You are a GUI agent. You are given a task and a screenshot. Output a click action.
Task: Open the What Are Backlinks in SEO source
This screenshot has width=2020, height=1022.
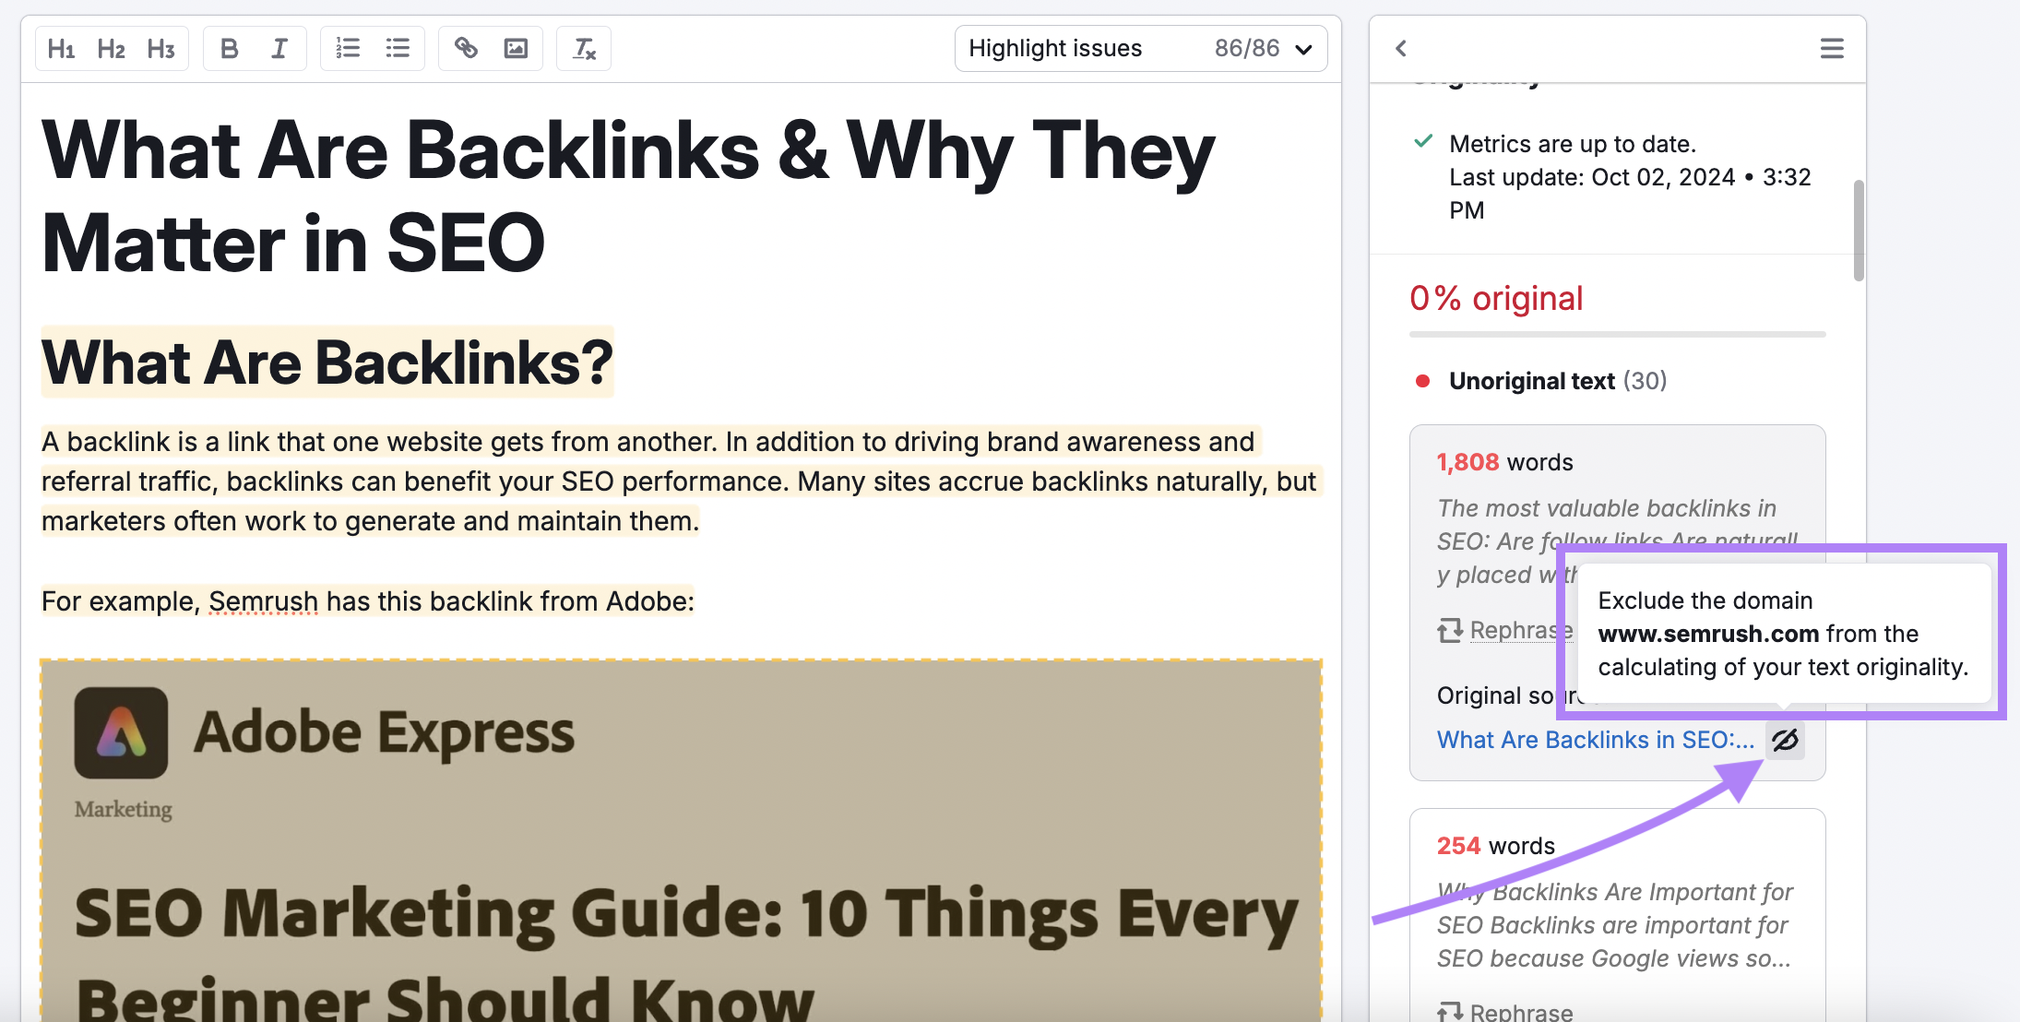click(1594, 740)
